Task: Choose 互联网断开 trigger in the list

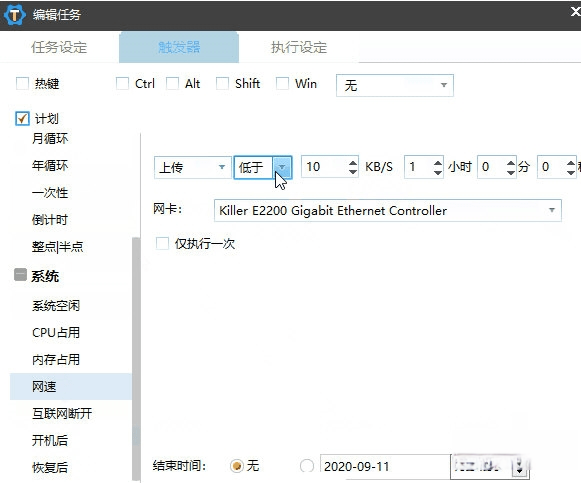Action: coord(62,413)
